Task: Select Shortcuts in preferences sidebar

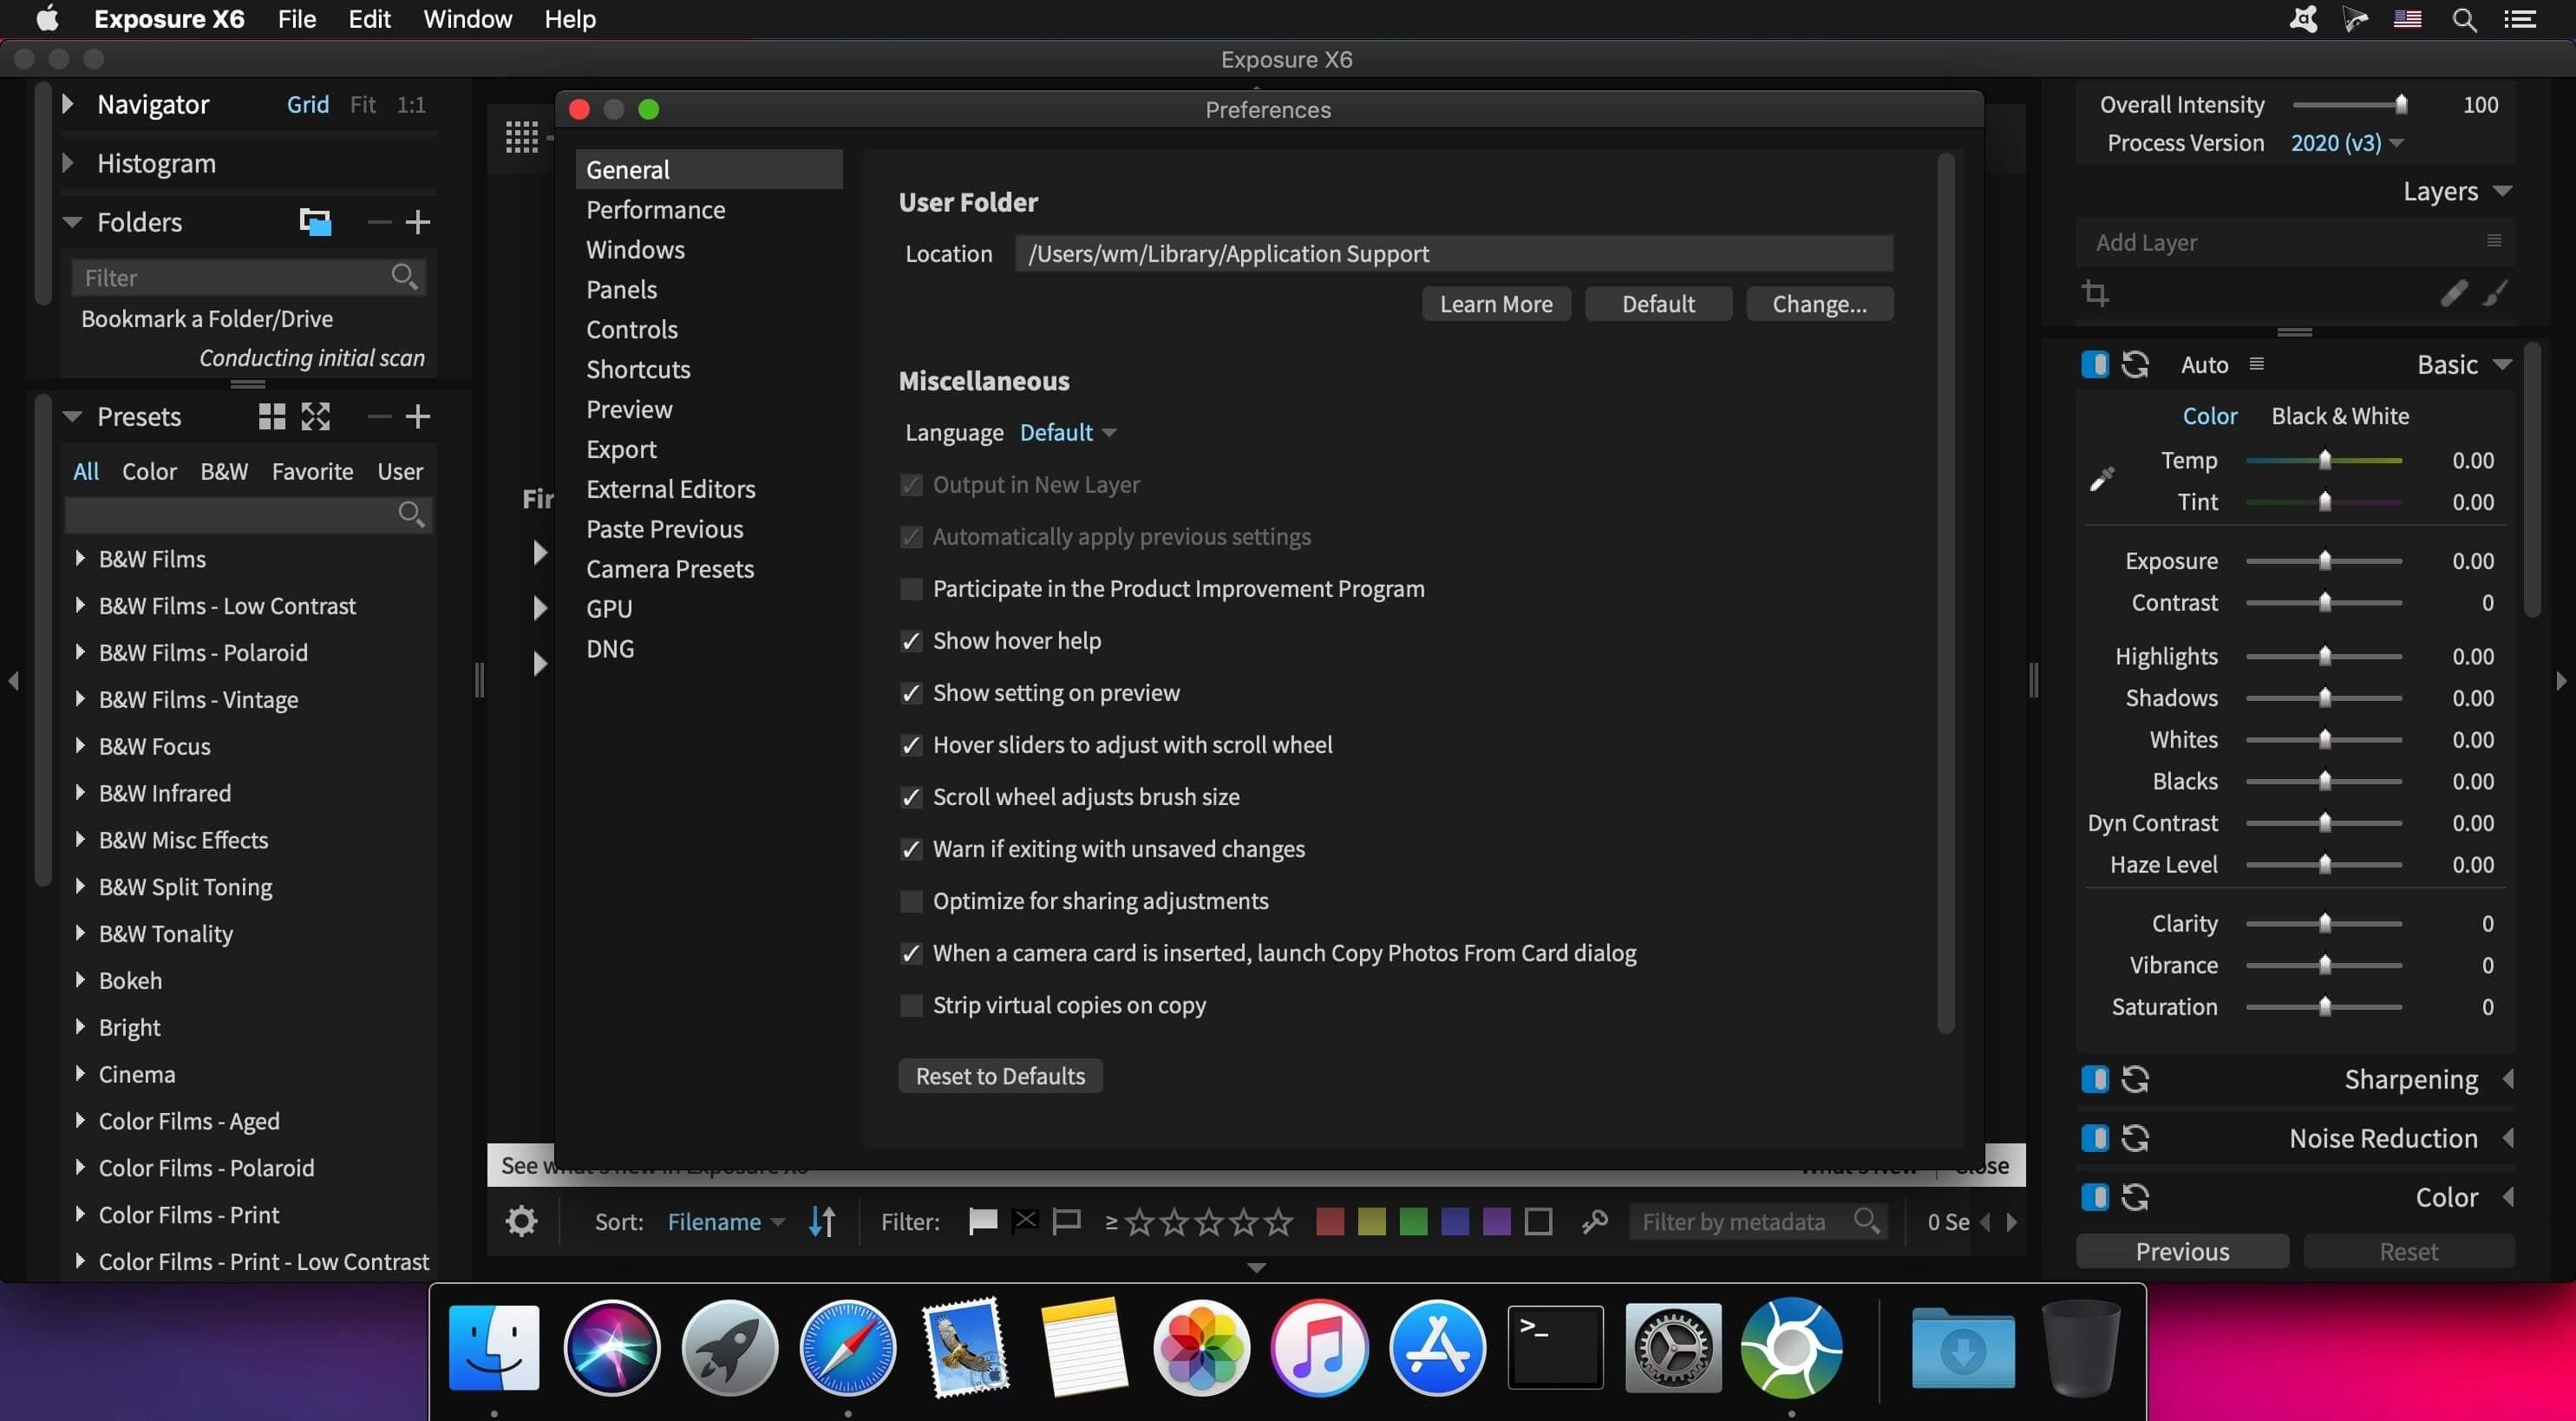Action: tap(638, 369)
